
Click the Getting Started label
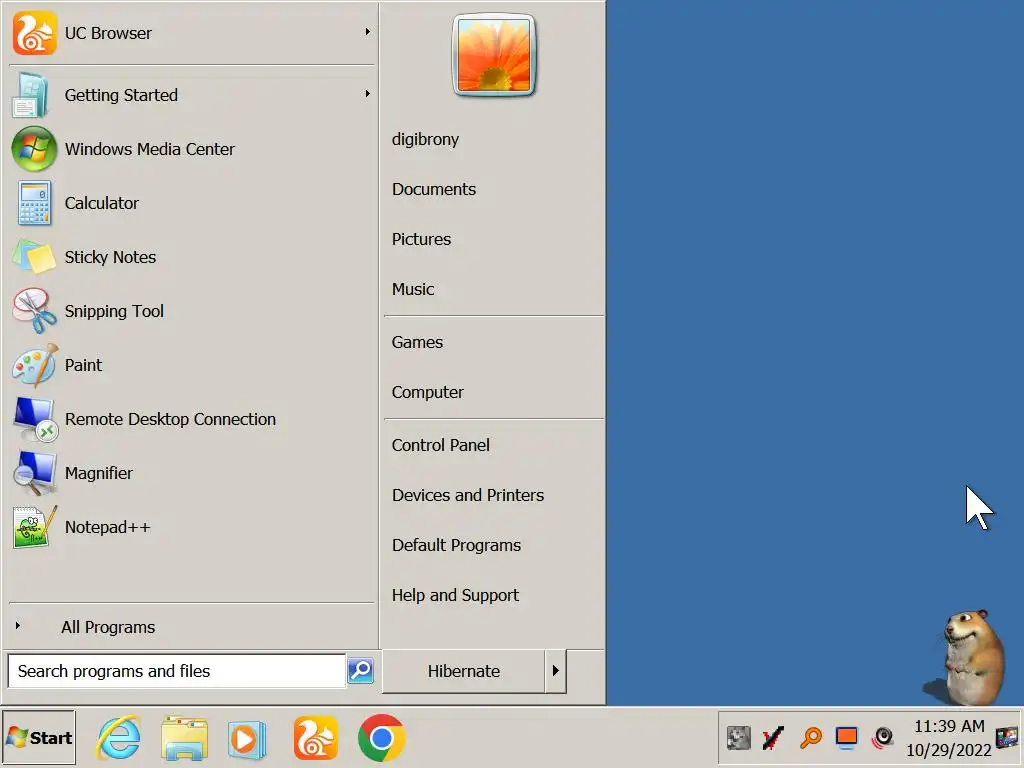click(x=121, y=95)
